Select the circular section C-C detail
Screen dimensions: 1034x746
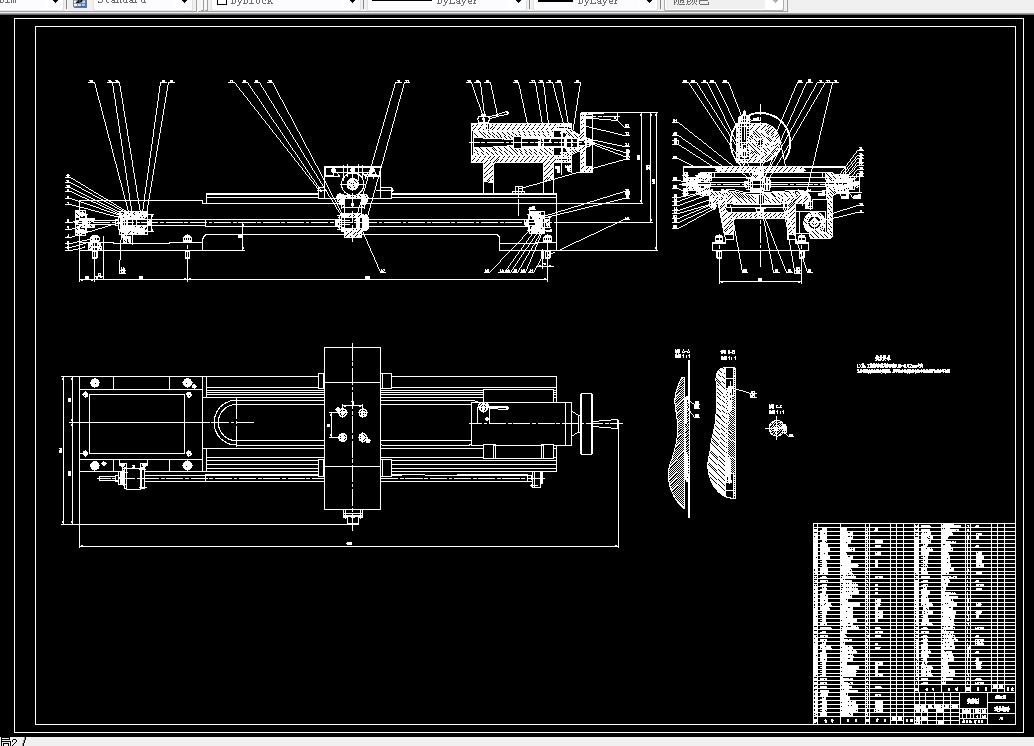pos(777,429)
